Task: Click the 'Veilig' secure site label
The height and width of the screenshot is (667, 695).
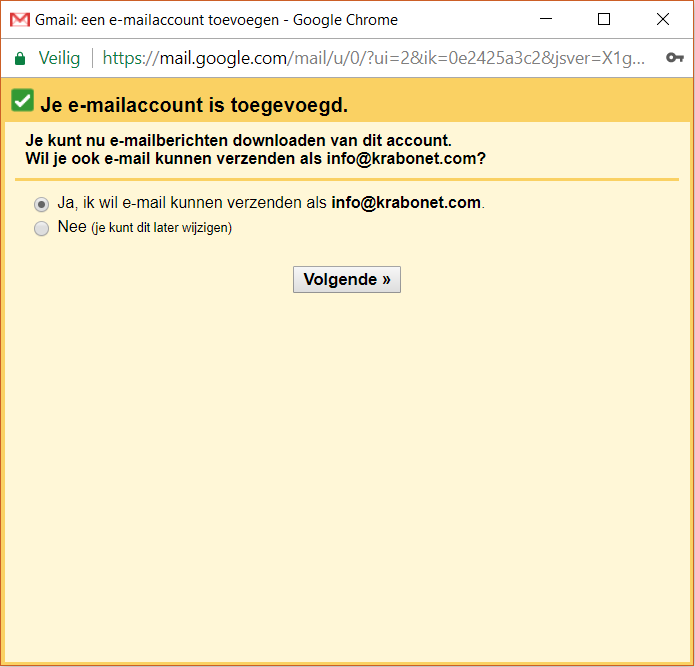Action: [59, 58]
